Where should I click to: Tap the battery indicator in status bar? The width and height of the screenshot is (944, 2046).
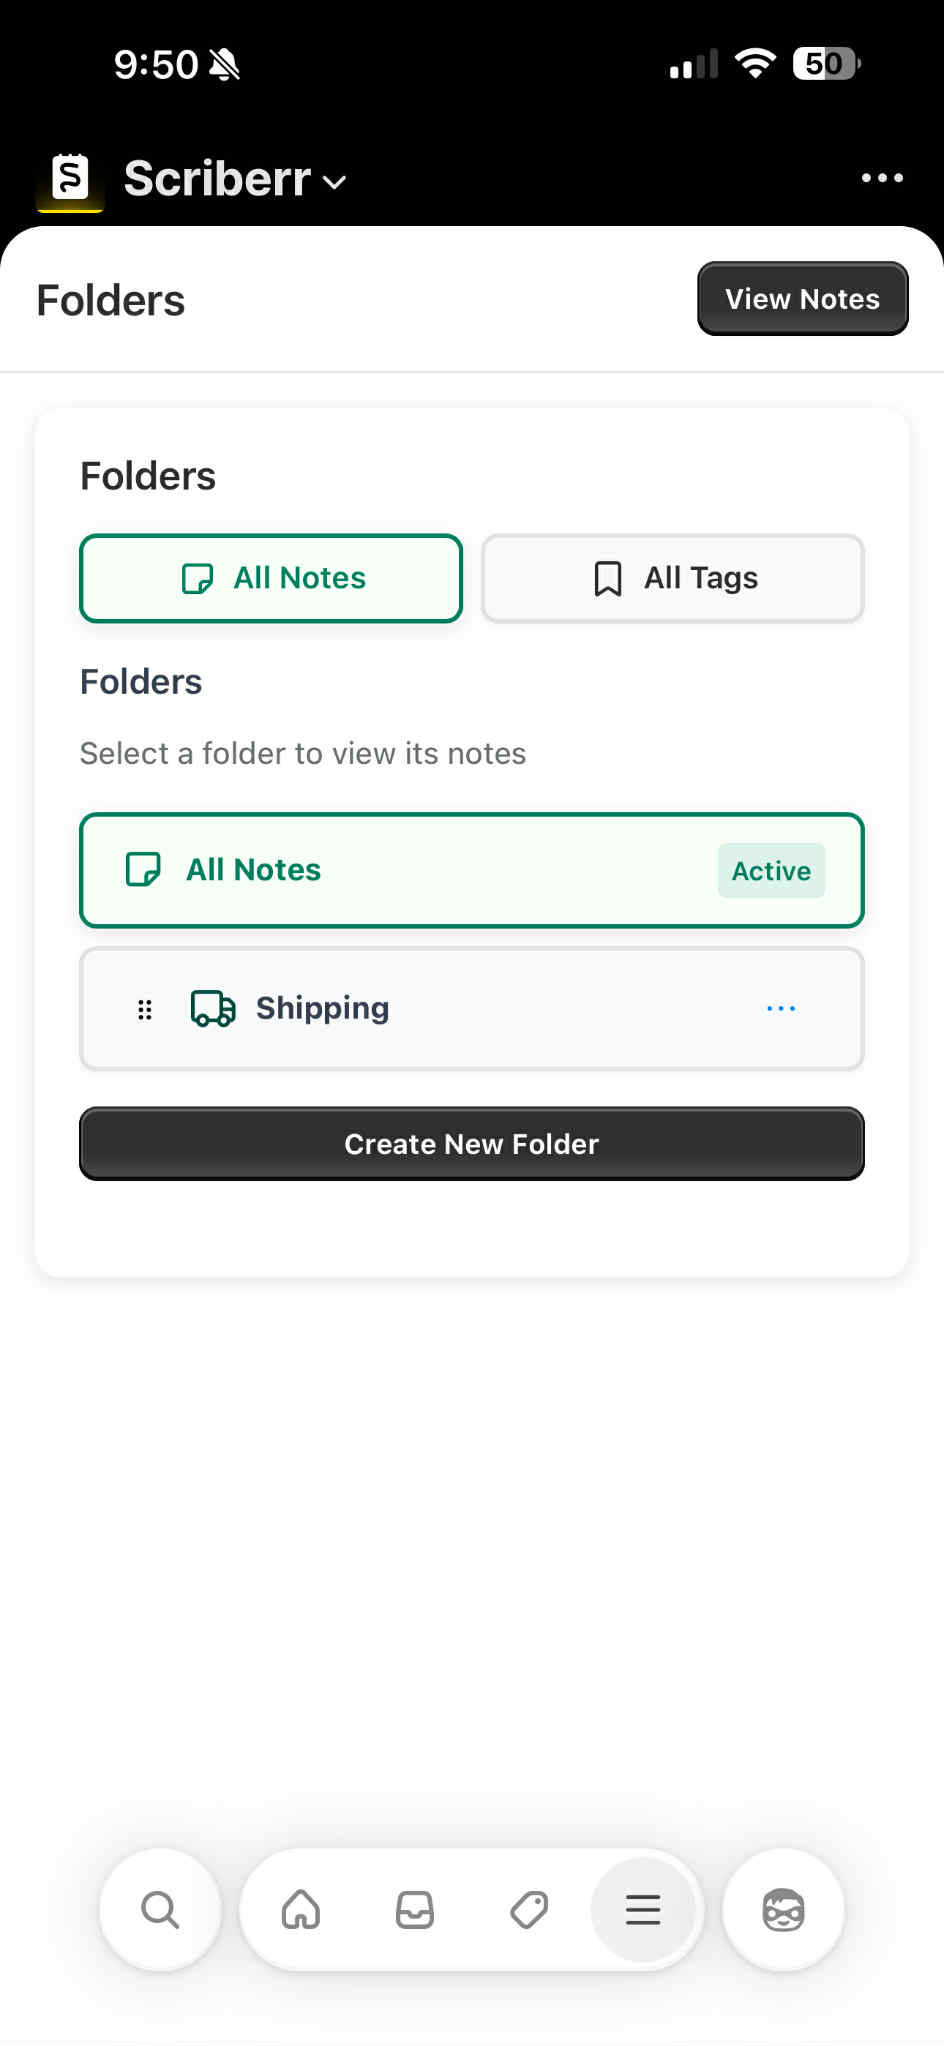click(826, 64)
